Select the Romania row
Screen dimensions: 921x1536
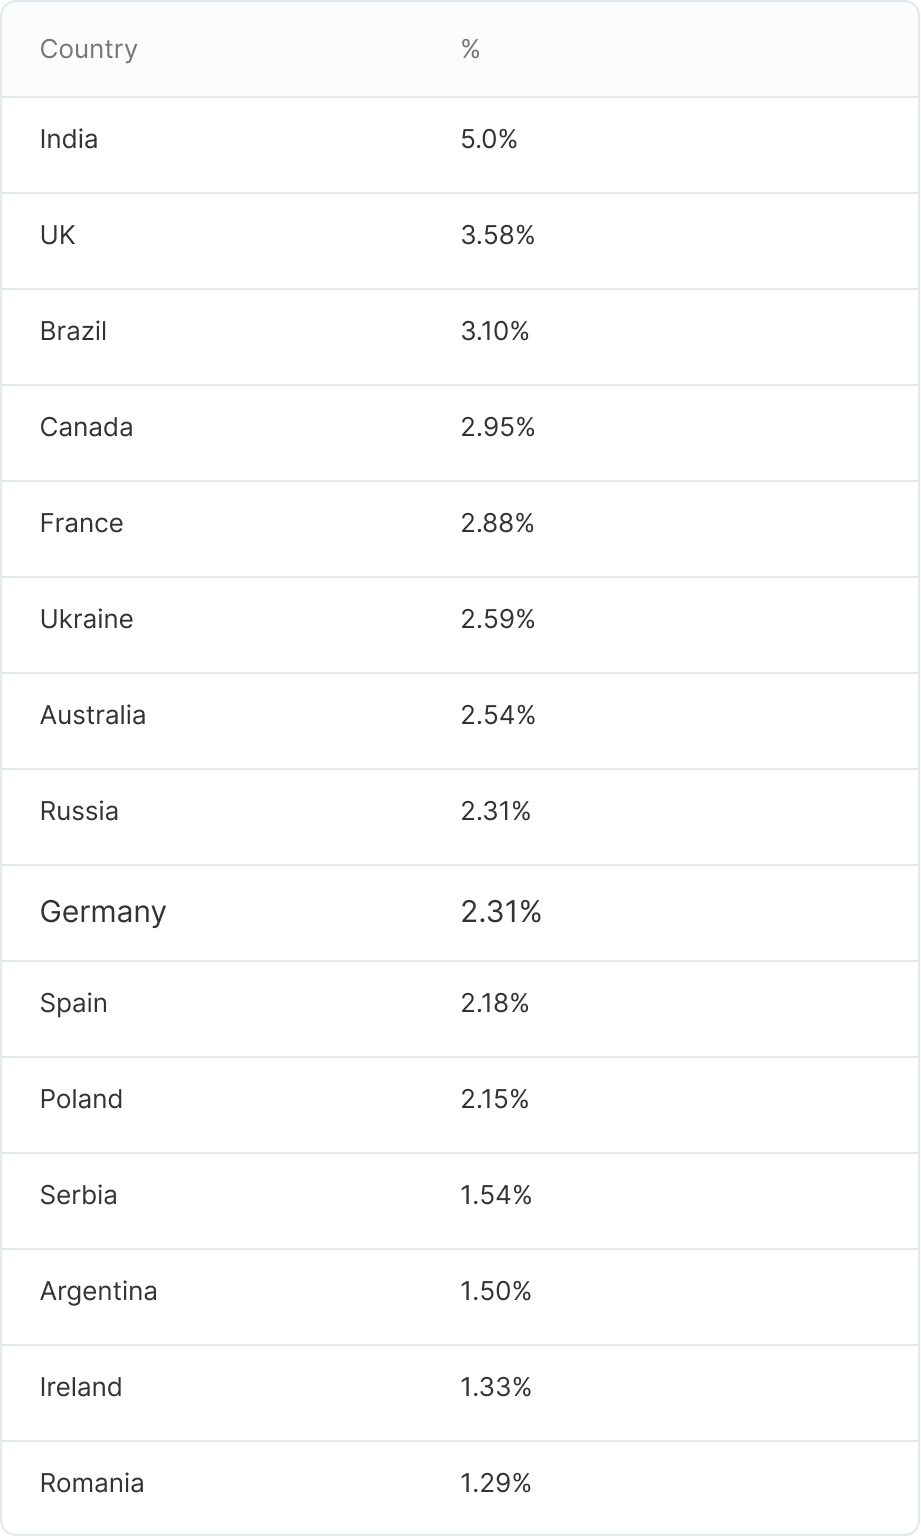pyautogui.click(x=92, y=1483)
